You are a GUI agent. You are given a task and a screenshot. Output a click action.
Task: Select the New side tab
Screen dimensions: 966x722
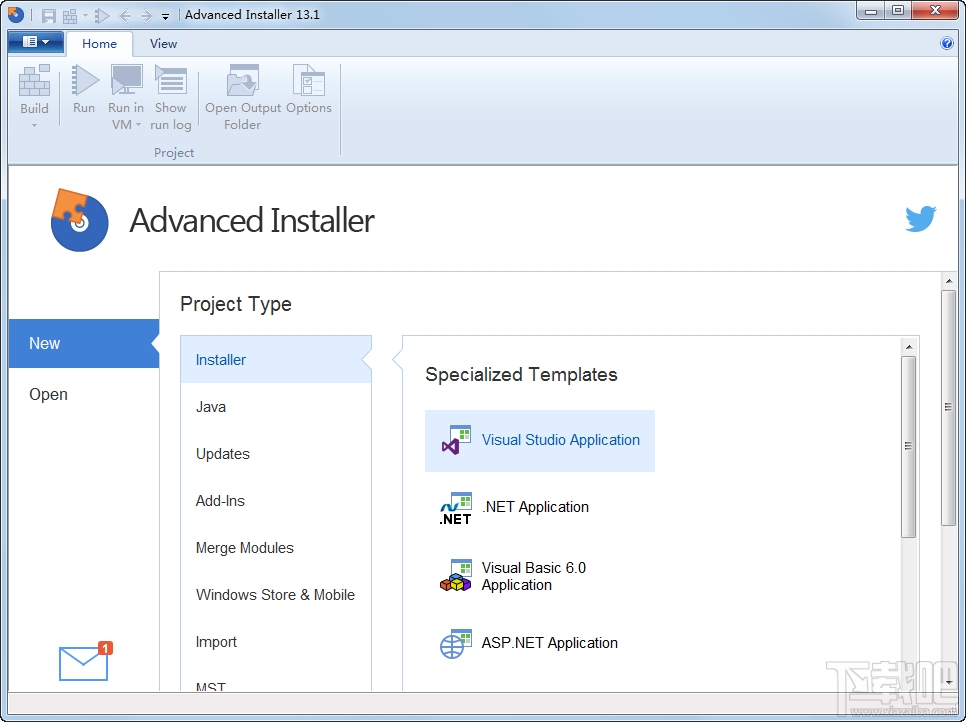(x=84, y=343)
